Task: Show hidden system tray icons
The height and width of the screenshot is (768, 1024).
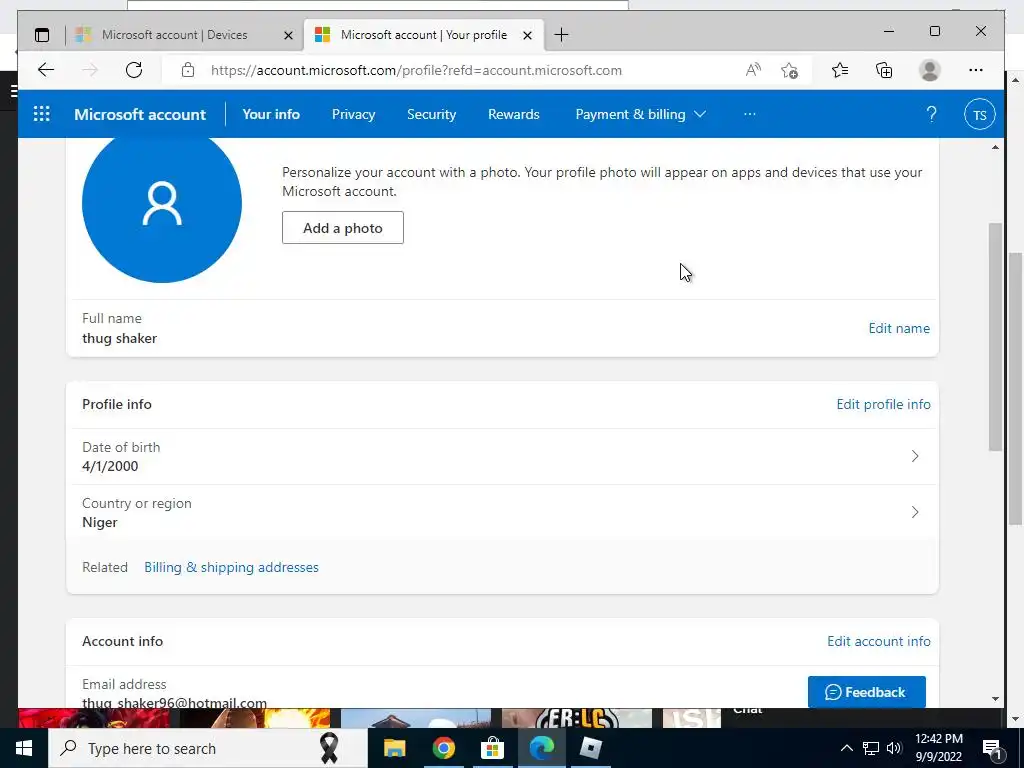Action: pos(846,748)
